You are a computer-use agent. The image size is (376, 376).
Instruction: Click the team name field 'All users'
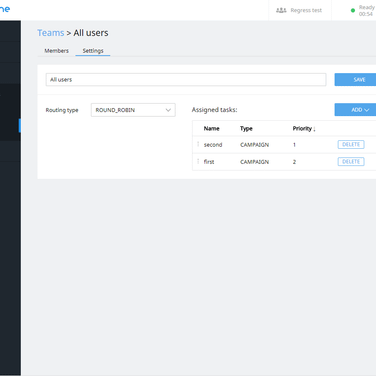[x=186, y=80]
